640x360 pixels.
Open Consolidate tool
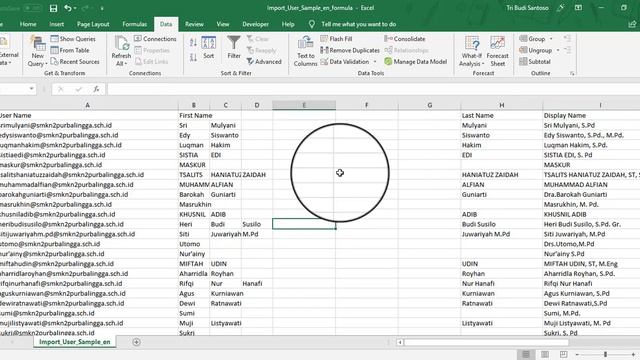pos(405,39)
